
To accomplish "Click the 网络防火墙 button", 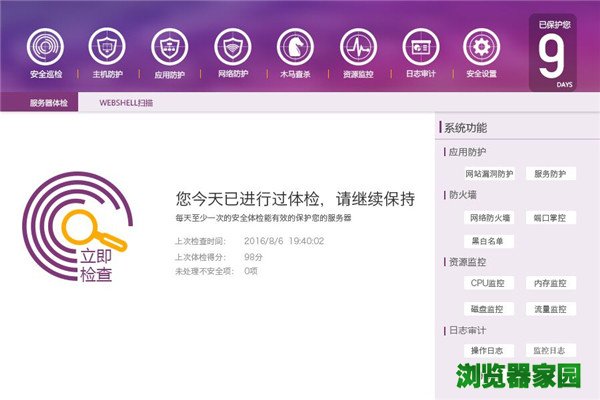I will (x=490, y=217).
